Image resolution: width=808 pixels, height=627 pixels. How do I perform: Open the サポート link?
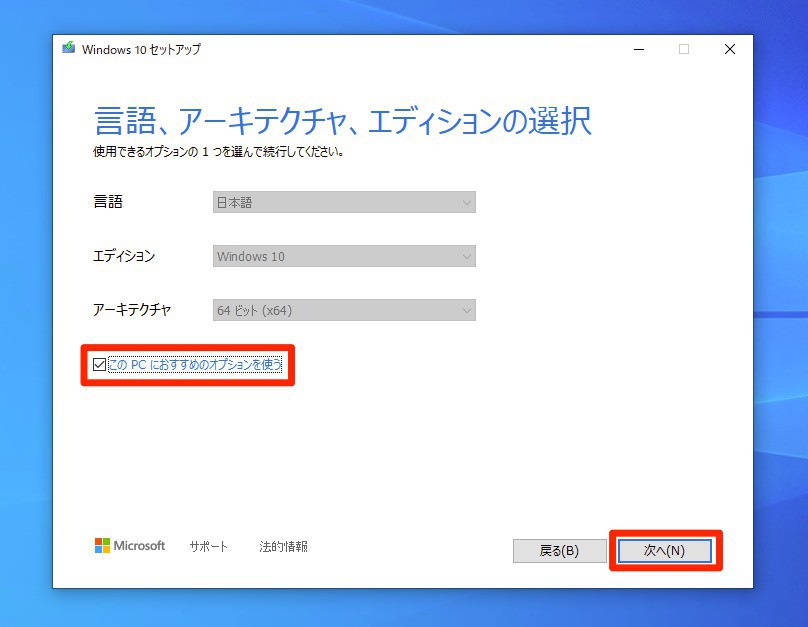pyautogui.click(x=209, y=546)
